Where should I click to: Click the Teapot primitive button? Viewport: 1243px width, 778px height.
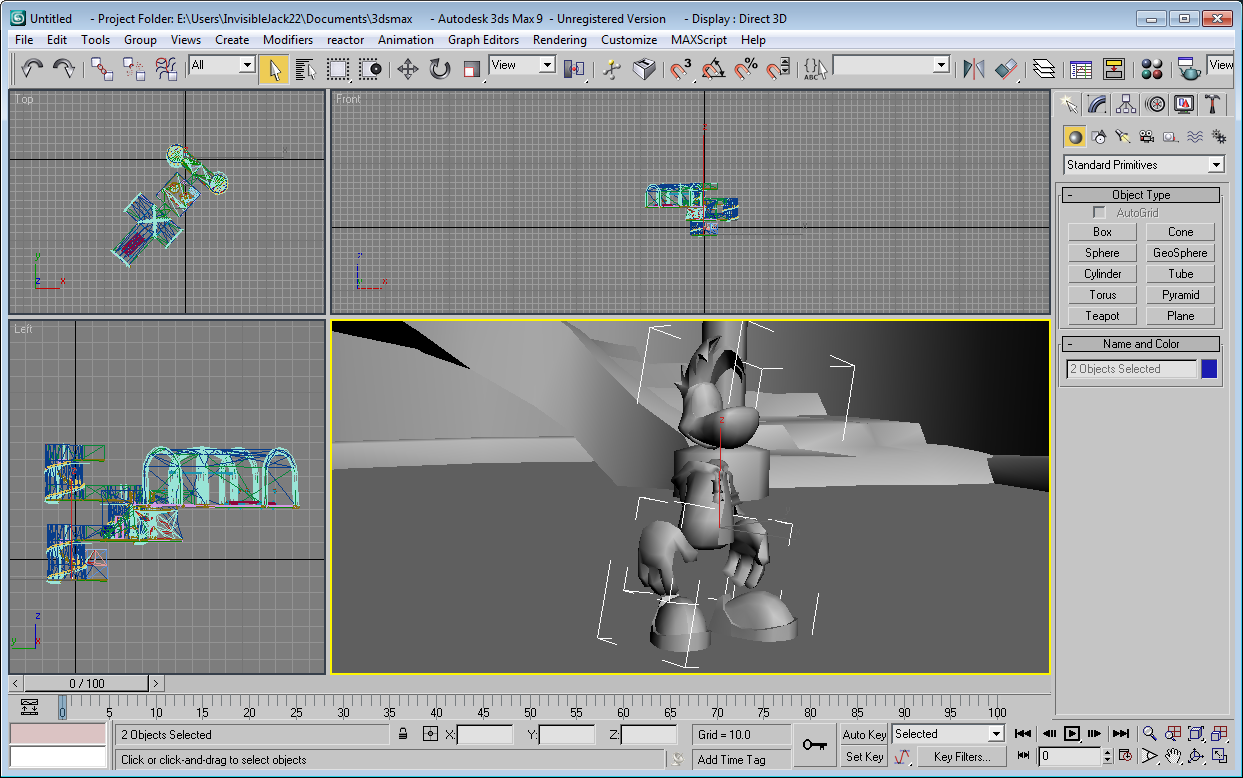pyautogui.click(x=1102, y=316)
